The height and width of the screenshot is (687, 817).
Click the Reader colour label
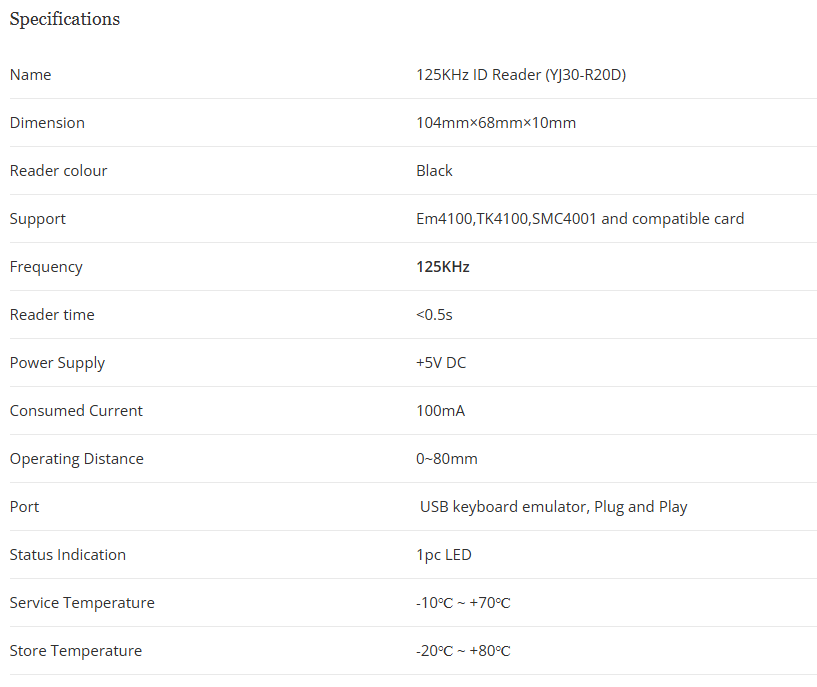(x=58, y=171)
